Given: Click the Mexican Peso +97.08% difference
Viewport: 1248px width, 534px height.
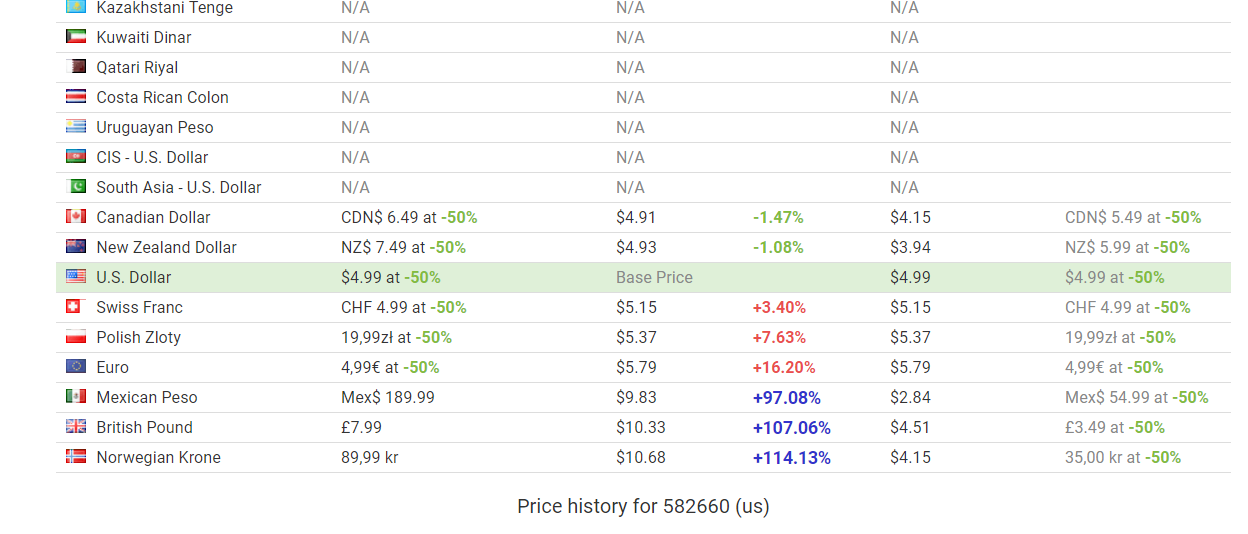Looking at the screenshot, I should coord(787,397).
